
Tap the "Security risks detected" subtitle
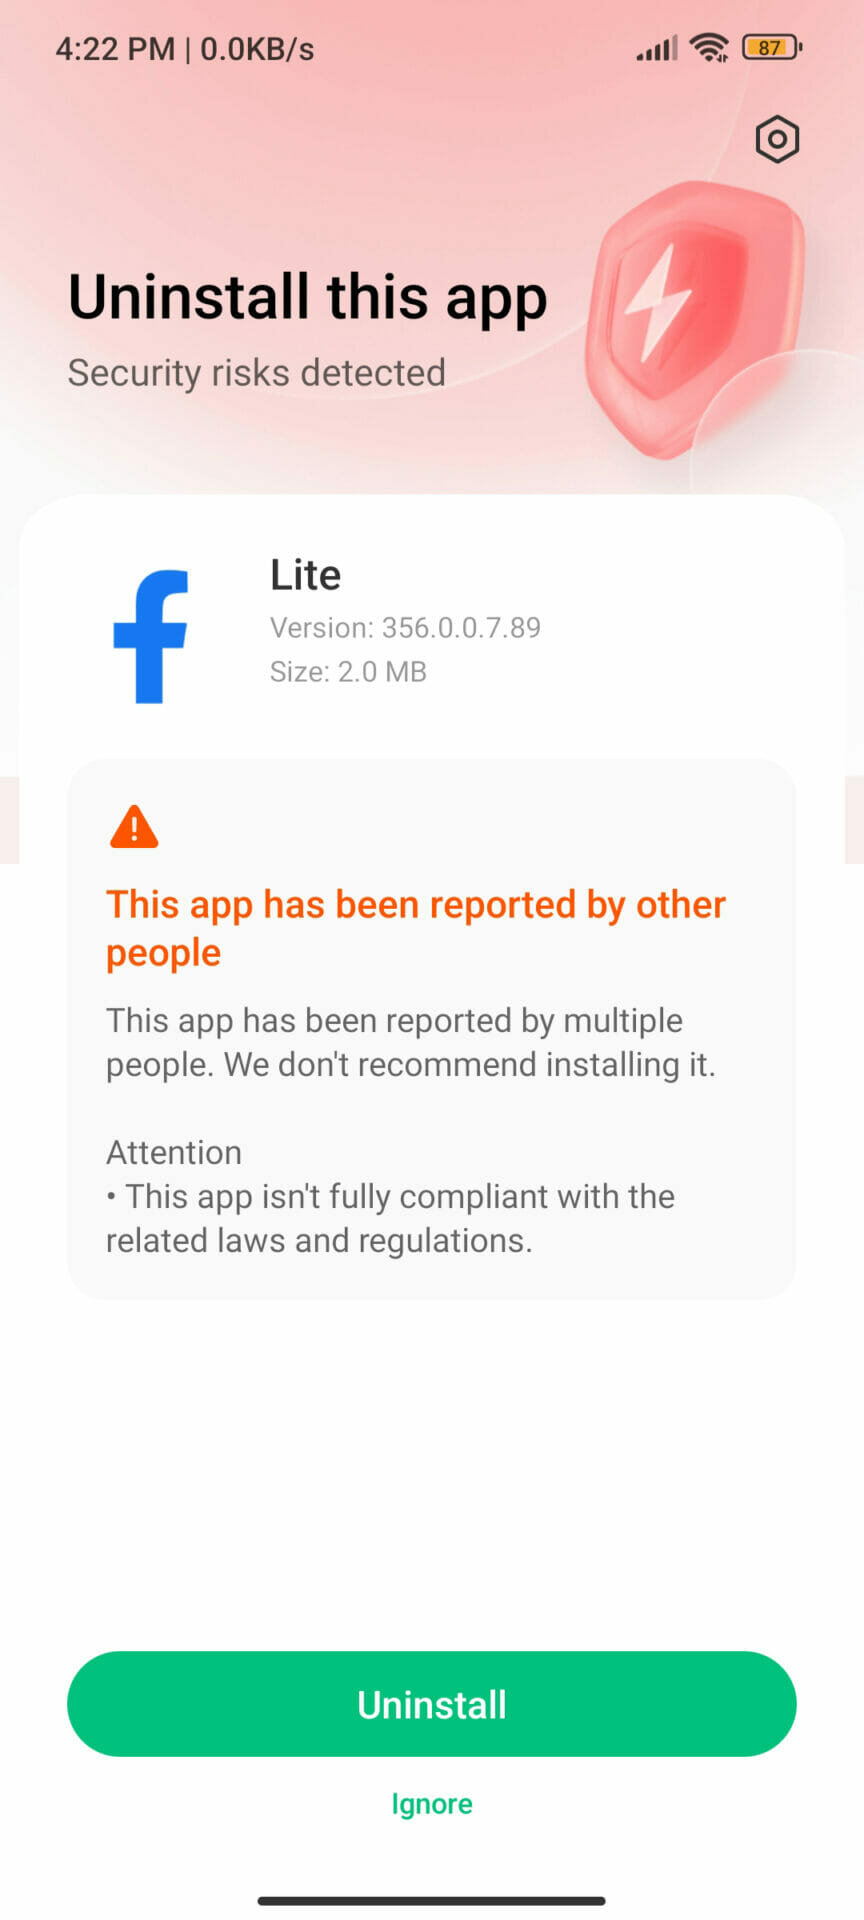[x=256, y=373]
